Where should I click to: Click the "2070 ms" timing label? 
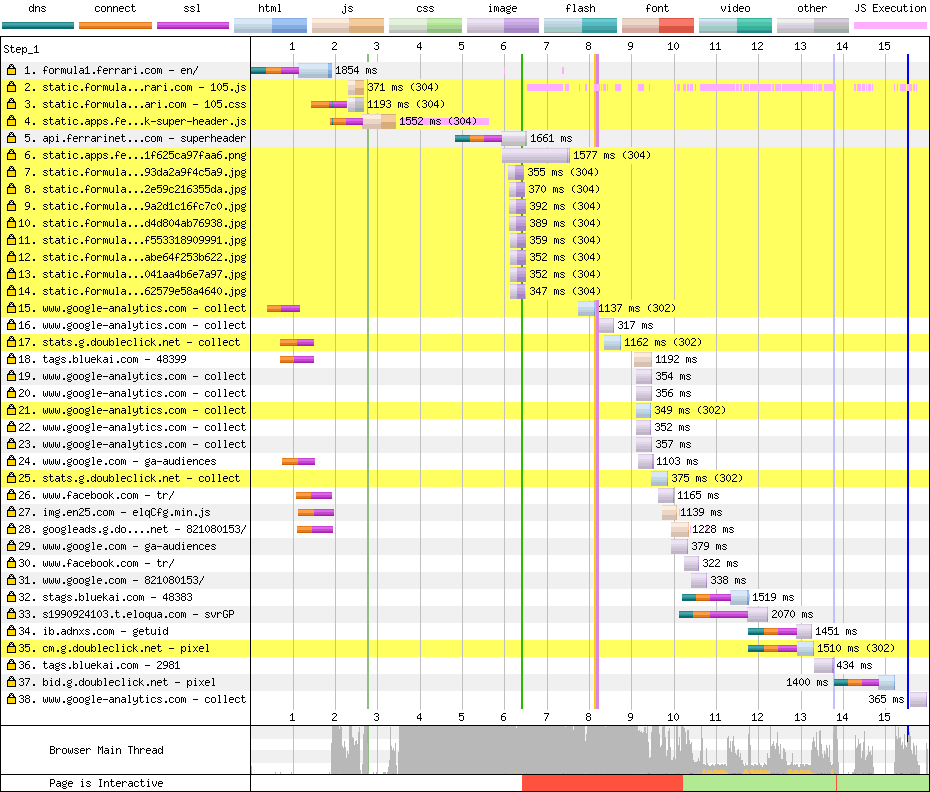792,615
